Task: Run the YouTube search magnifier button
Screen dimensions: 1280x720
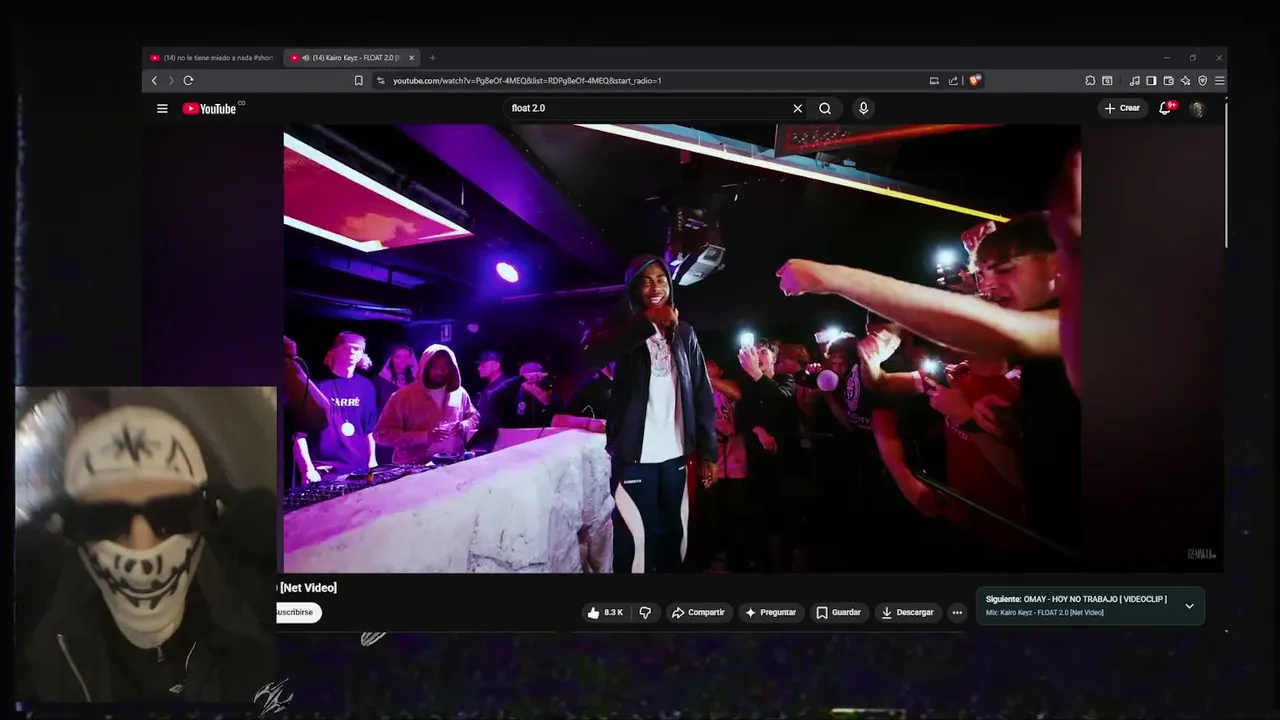Action: click(x=825, y=108)
